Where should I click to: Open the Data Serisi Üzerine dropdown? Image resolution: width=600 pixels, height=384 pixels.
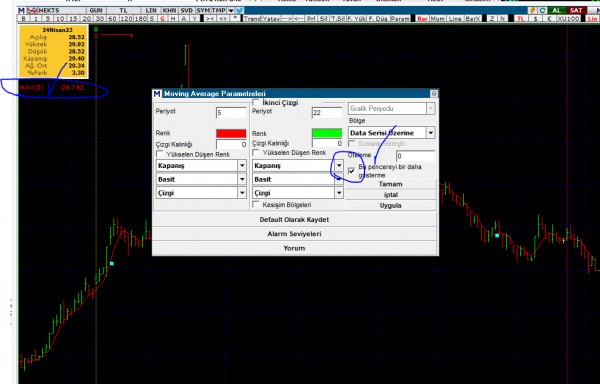(430, 133)
